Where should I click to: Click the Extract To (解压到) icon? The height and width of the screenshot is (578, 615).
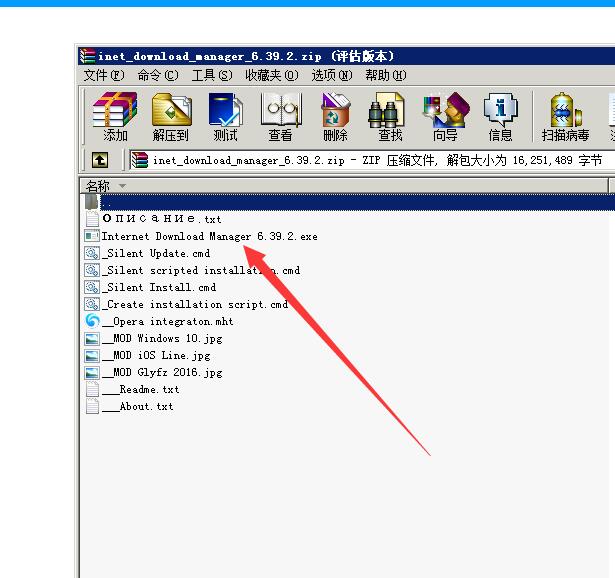tap(171, 117)
